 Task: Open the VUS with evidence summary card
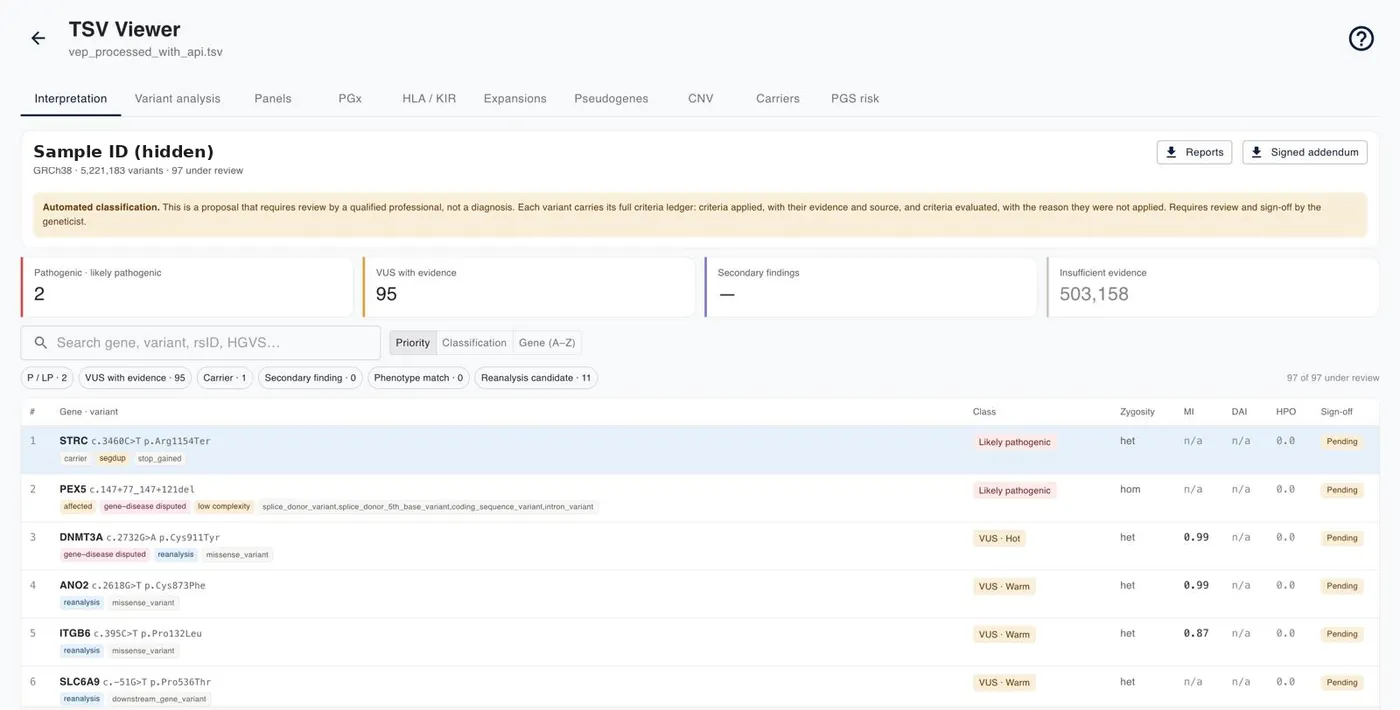click(529, 287)
